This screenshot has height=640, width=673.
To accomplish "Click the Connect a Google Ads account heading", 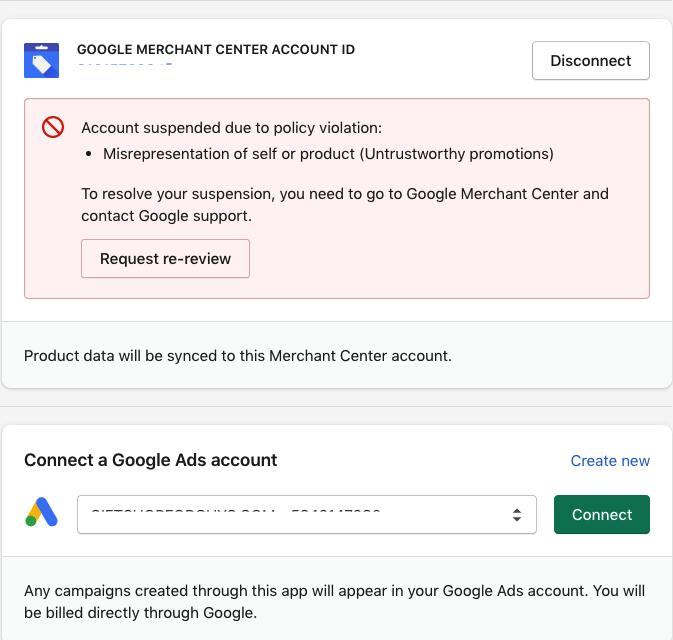I will click(x=150, y=461).
